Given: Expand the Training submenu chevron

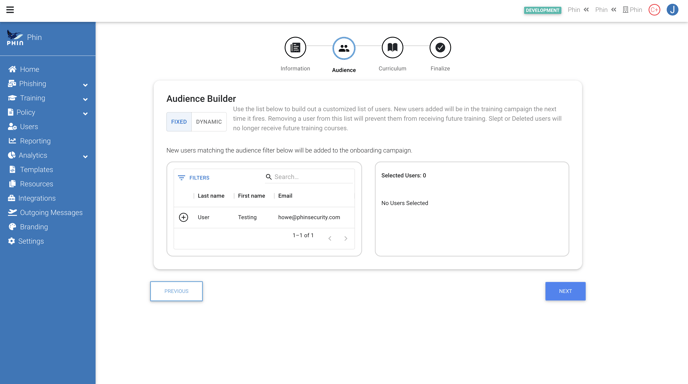Looking at the screenshot, I should pos(85,99).
